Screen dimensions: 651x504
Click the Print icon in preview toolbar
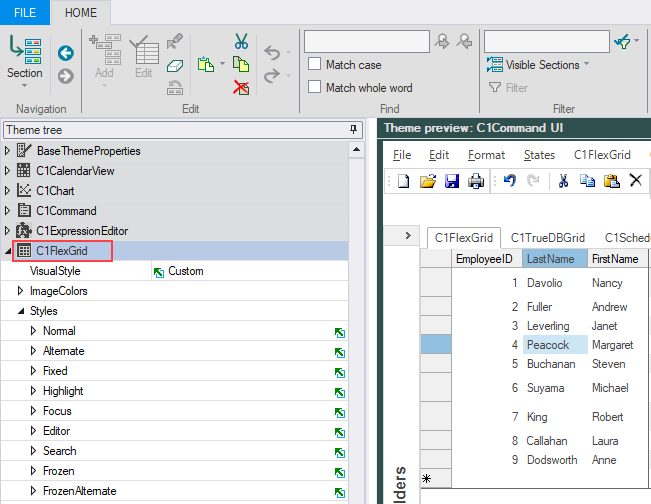pyautogui.click(x=476, y=181)
